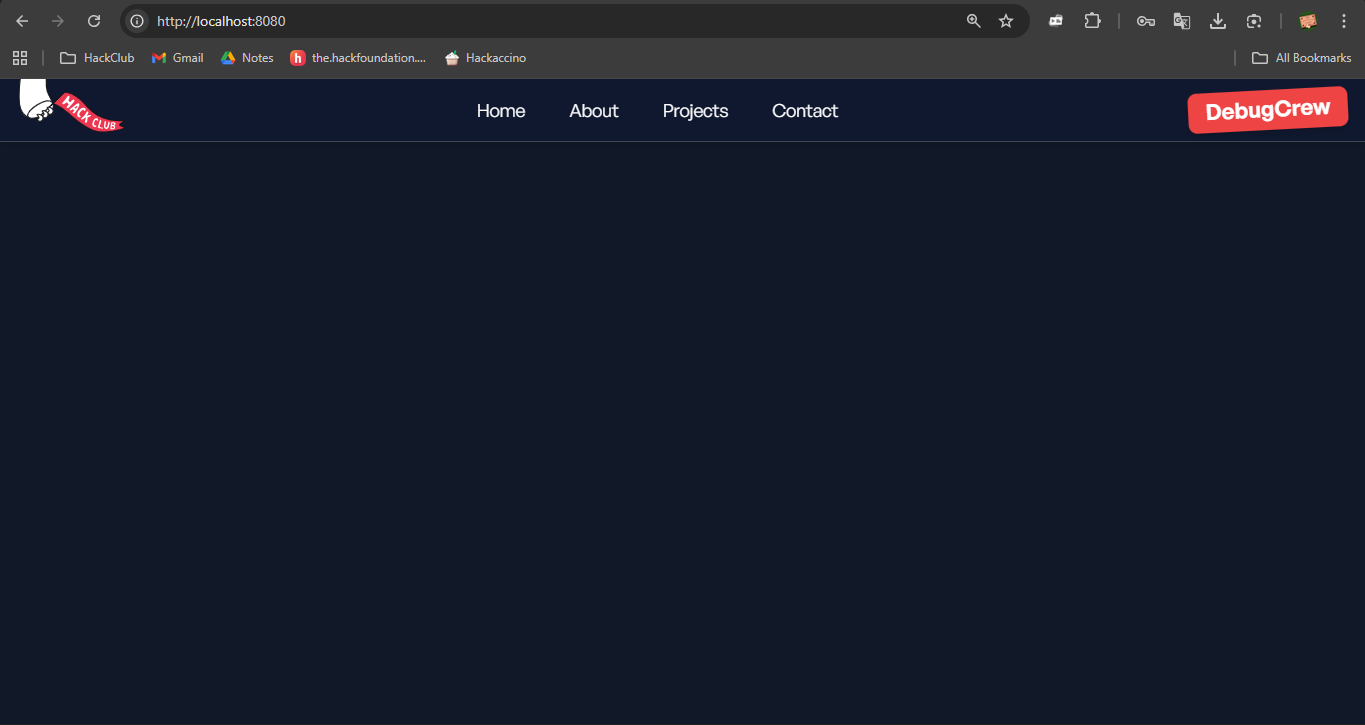Image resolution: width=1365 pixels, height=725 pixels.
Task: Navigate to the About page
Action: point(594,111)
